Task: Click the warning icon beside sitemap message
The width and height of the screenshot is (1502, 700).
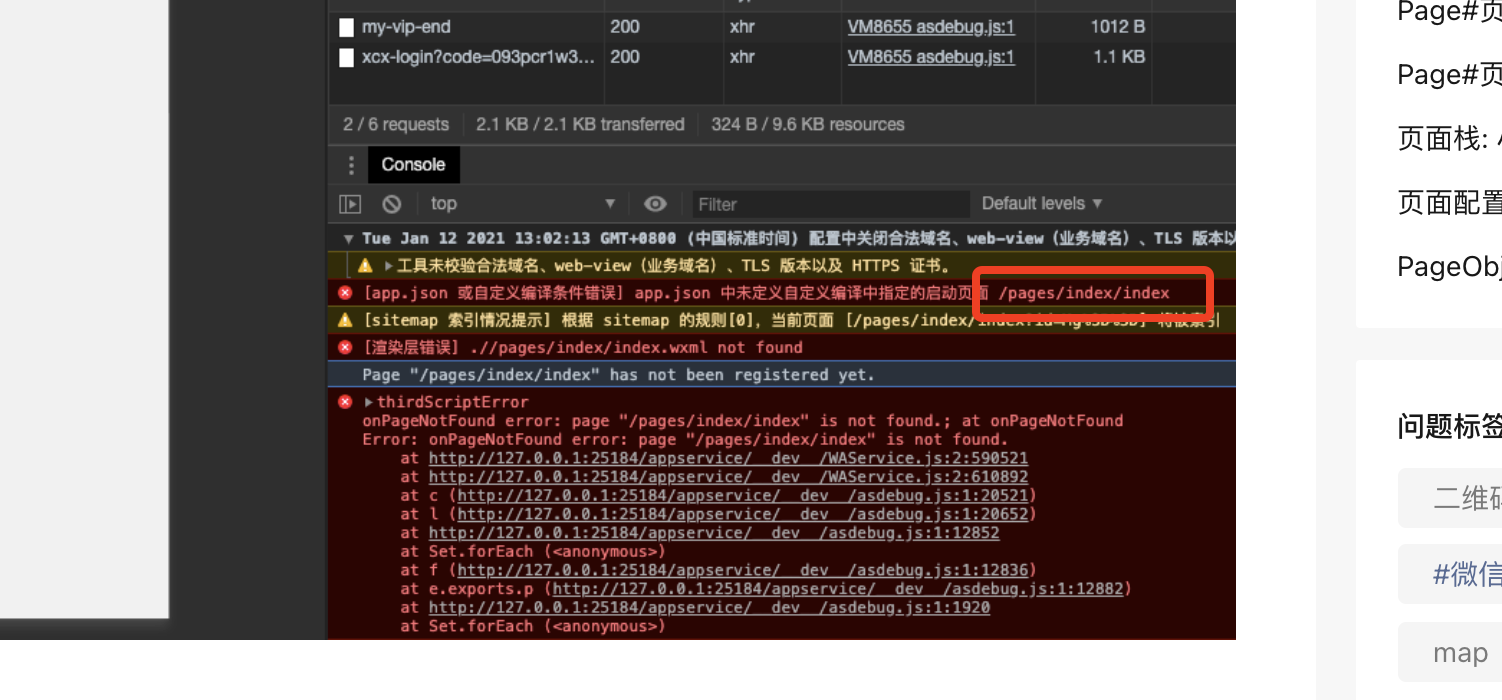Action: 345,320
